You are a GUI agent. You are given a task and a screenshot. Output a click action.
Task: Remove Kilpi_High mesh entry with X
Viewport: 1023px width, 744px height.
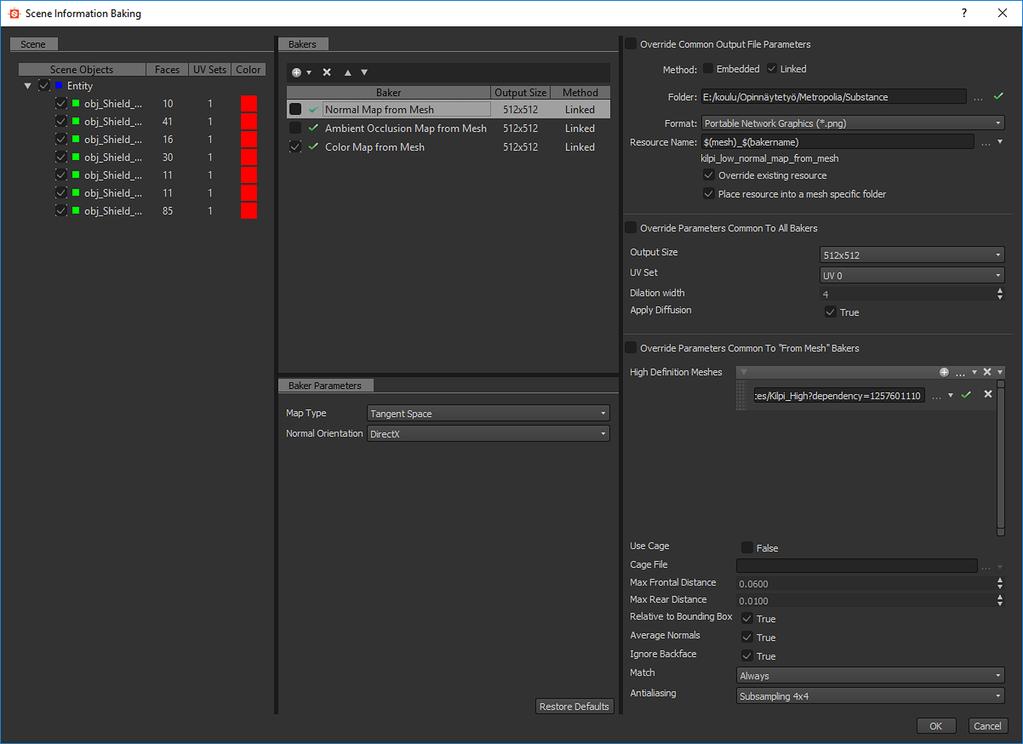tap(988, 394)
